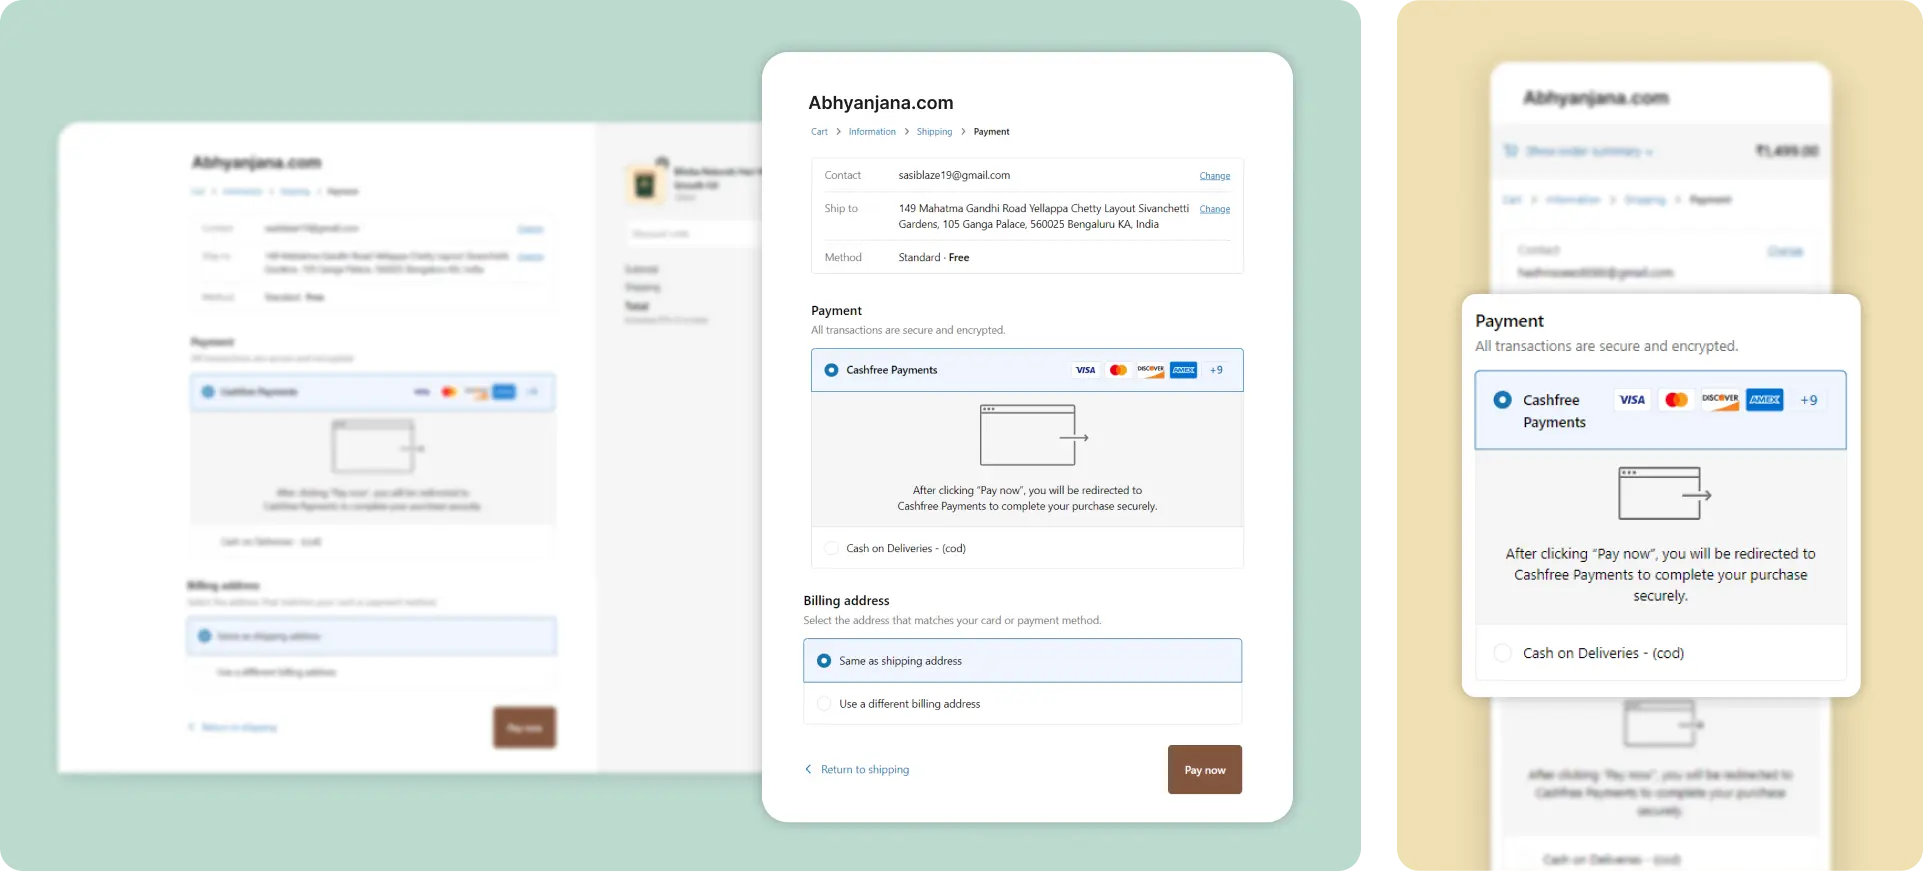Click the back chevron beside Return to shipping

[808, 769]
